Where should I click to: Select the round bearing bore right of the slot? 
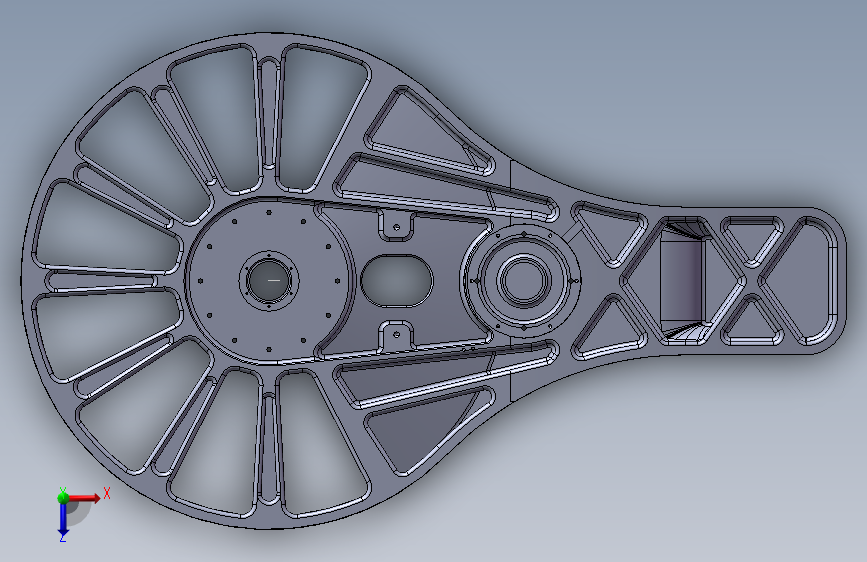(524, 280)
